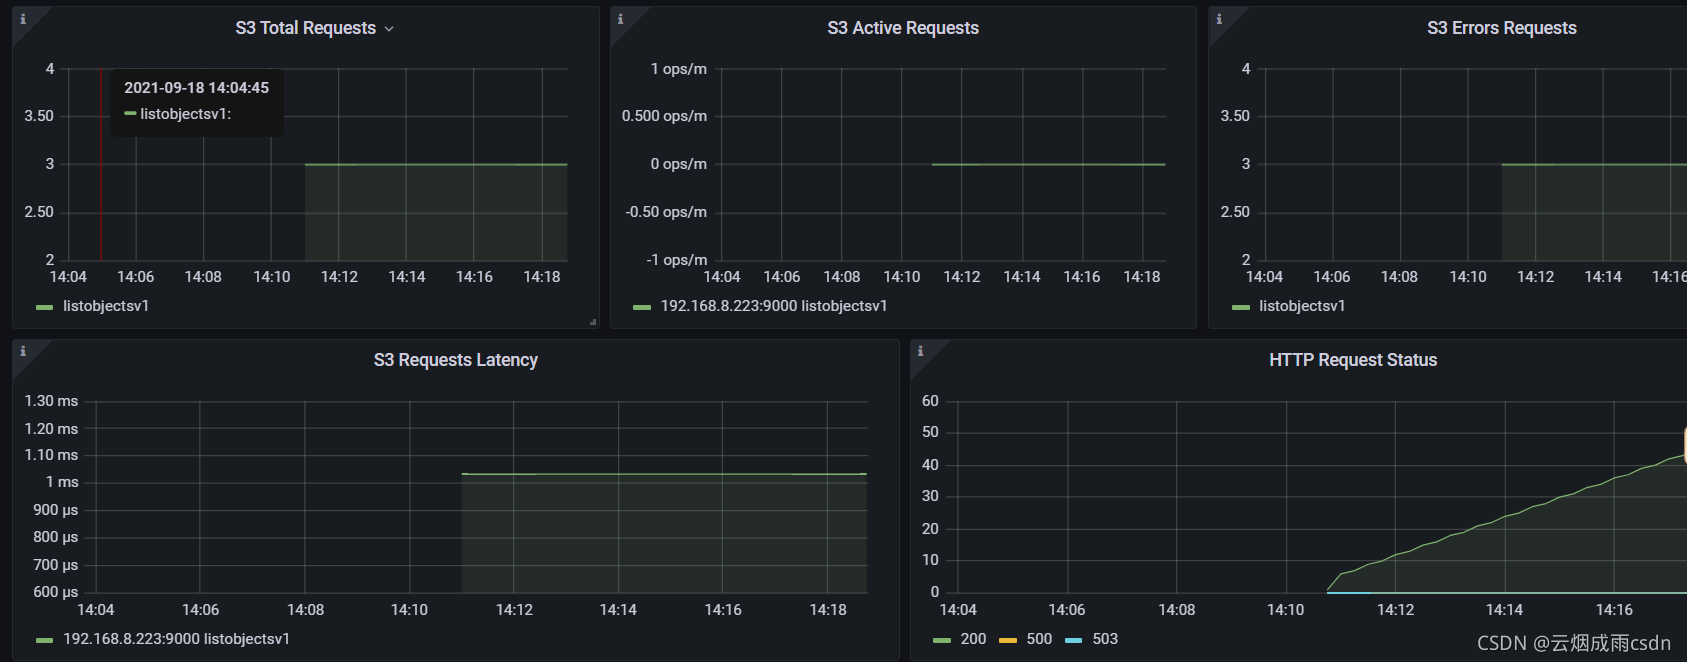
Task: Click green swatch in S3 Errors Requests legend
Action: [1241, 307]
